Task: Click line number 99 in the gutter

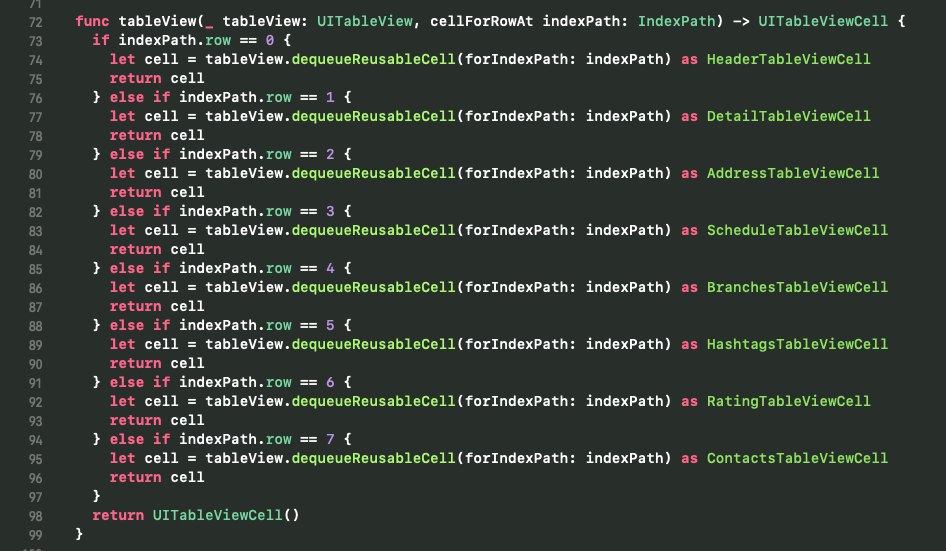Action: click(x=36, y=535)
